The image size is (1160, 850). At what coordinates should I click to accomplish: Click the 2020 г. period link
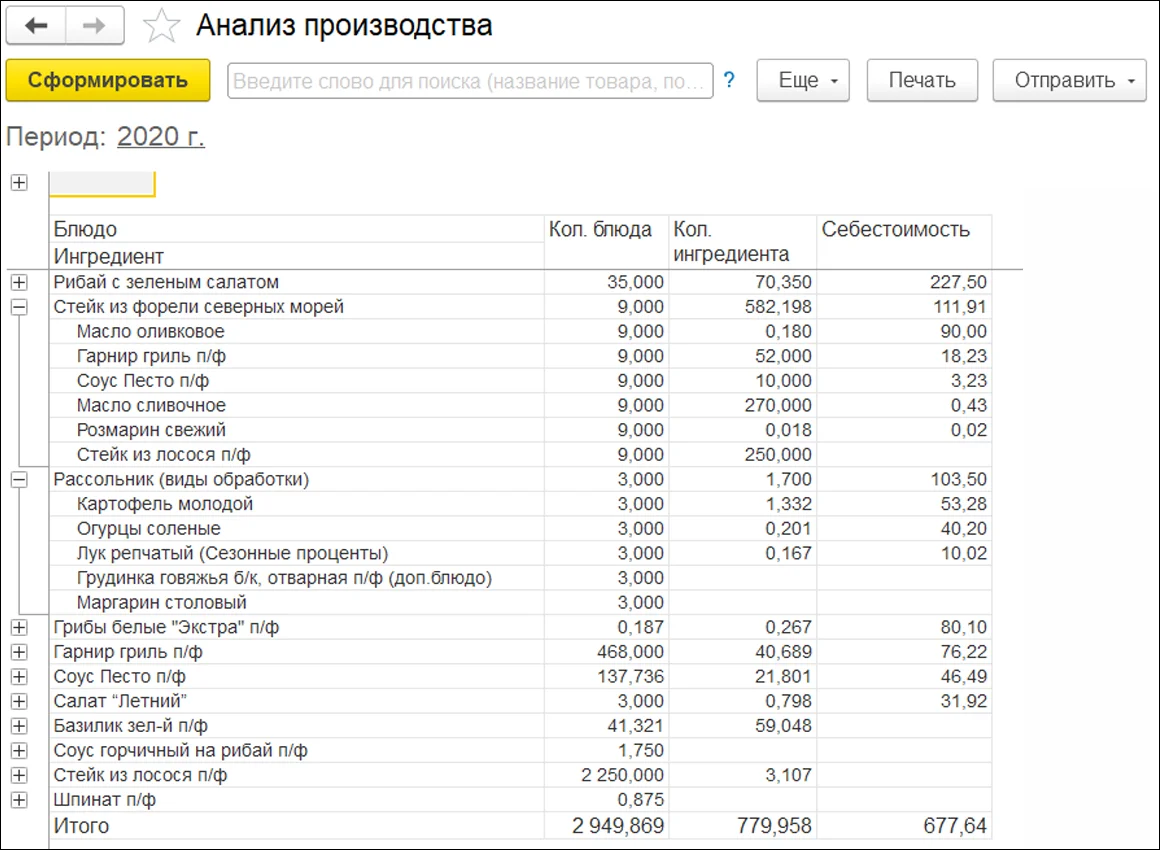[161, 137]
